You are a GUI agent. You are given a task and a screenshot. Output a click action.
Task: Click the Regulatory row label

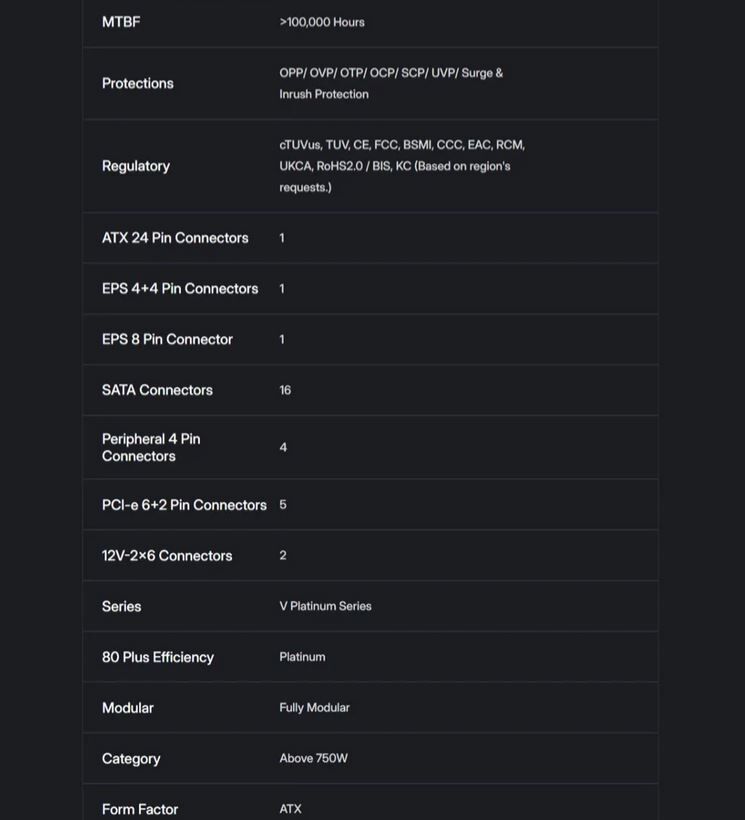[136, 166]
